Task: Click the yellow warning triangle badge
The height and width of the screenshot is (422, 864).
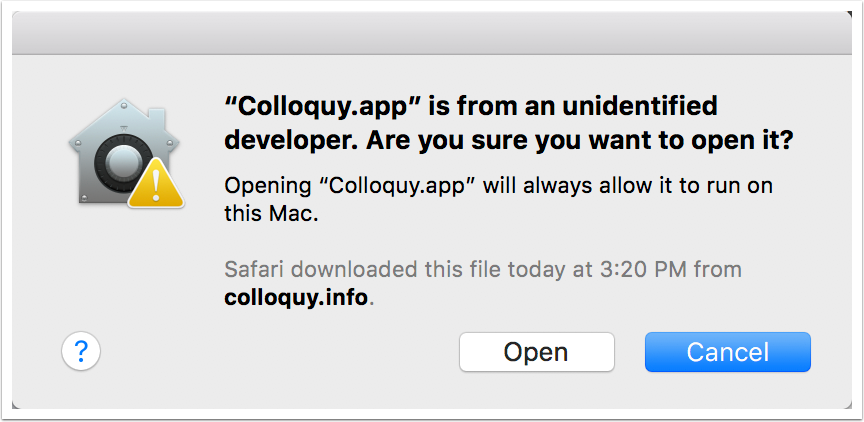Action: tap(156, 183)
